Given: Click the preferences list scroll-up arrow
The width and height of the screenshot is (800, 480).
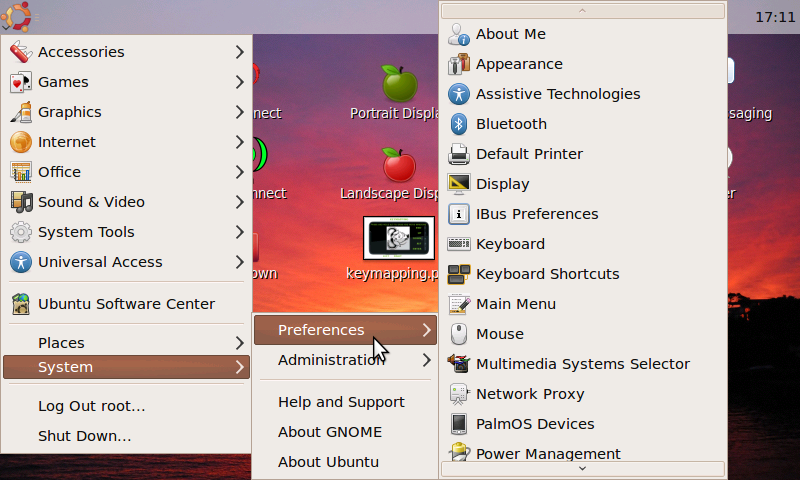Looking at the screenshot, I should (x=582, y=11).
